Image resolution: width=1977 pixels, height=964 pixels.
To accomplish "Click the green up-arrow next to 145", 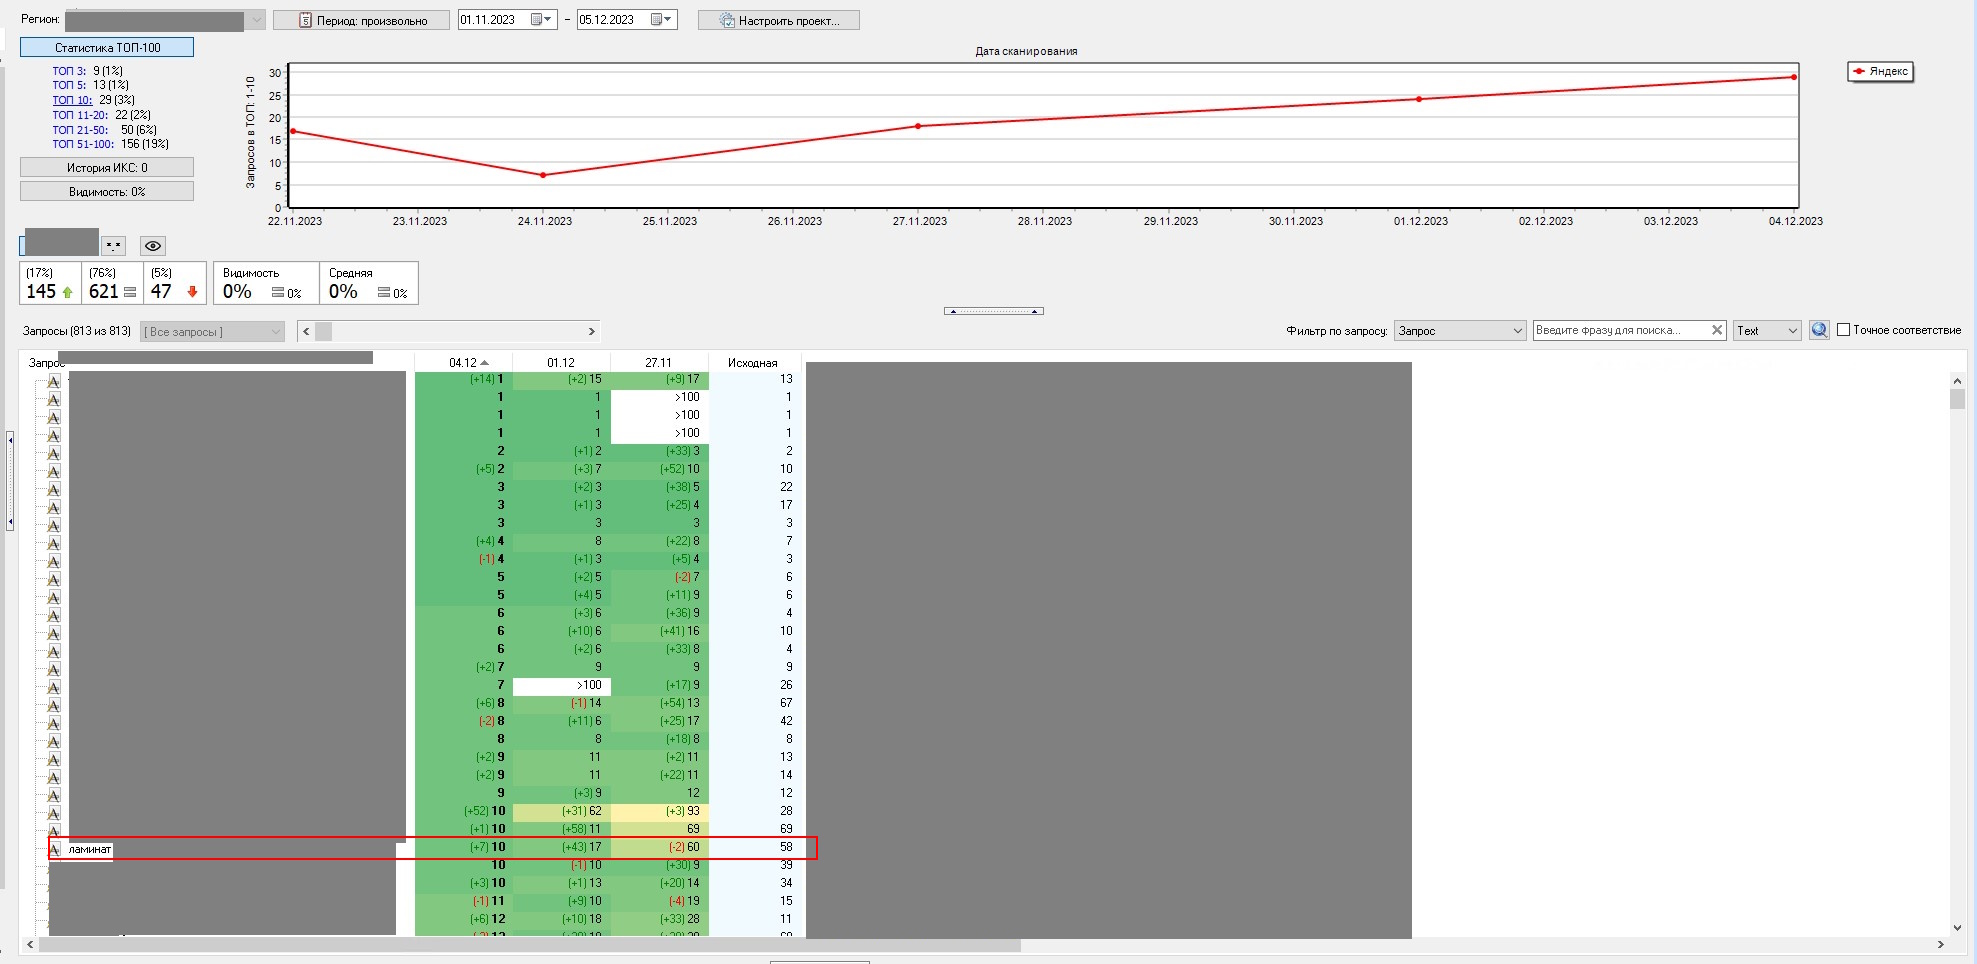I will click(67, 292).
